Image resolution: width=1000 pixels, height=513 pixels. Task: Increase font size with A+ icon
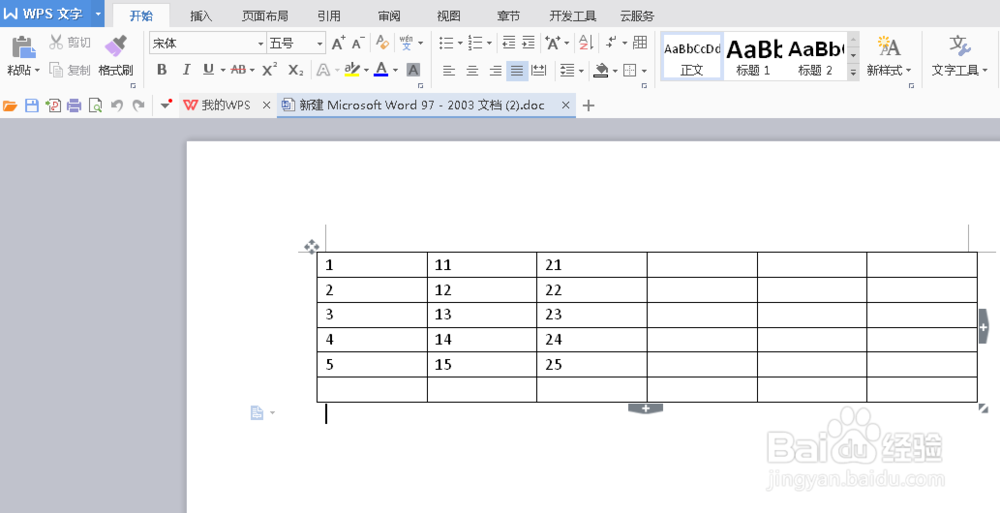[x=338, y=43]
